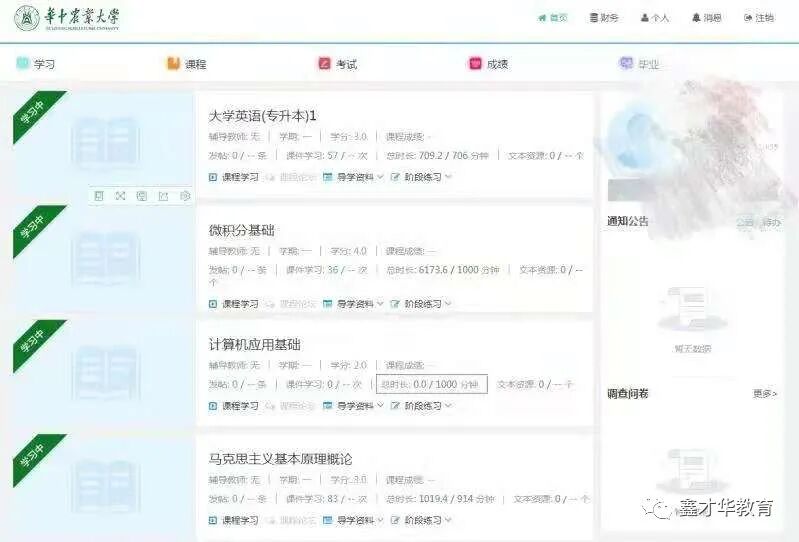Open course title 微积分基础
Viewport: 799px width, 542px height.
242,230
